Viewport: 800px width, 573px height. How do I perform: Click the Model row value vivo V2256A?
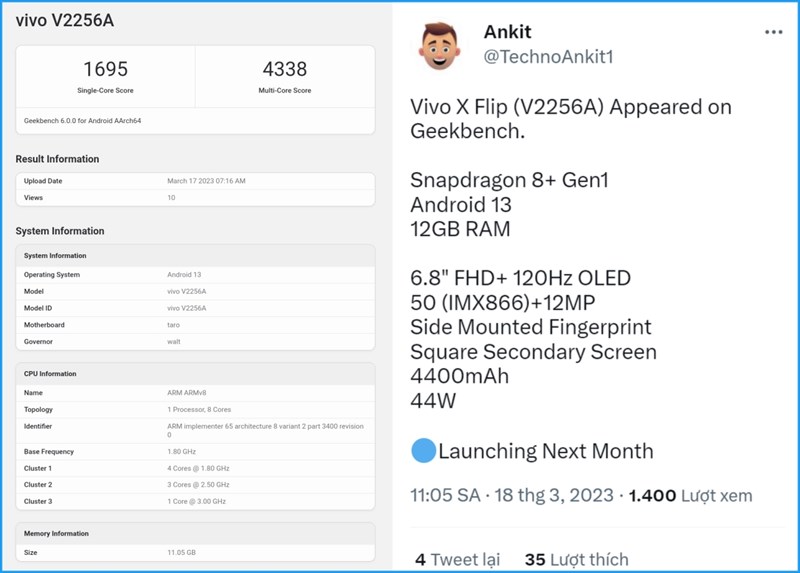pyautogui.click(x=187, y=291)
